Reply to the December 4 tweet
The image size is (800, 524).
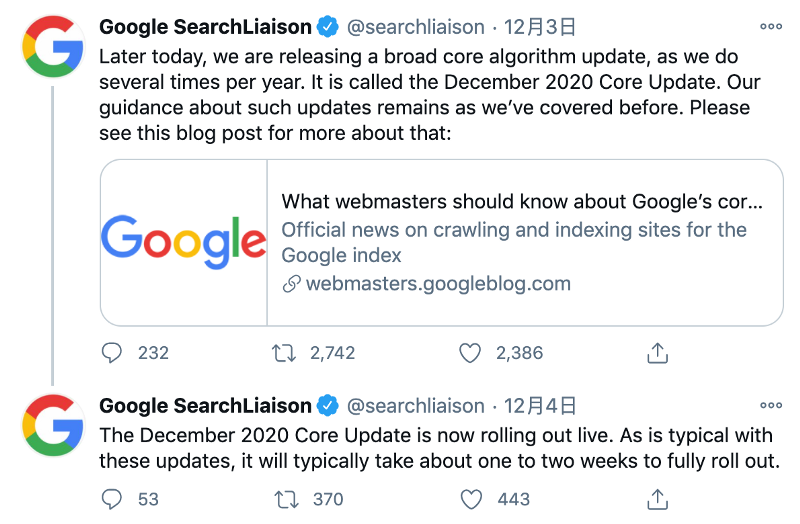(112, 499)
